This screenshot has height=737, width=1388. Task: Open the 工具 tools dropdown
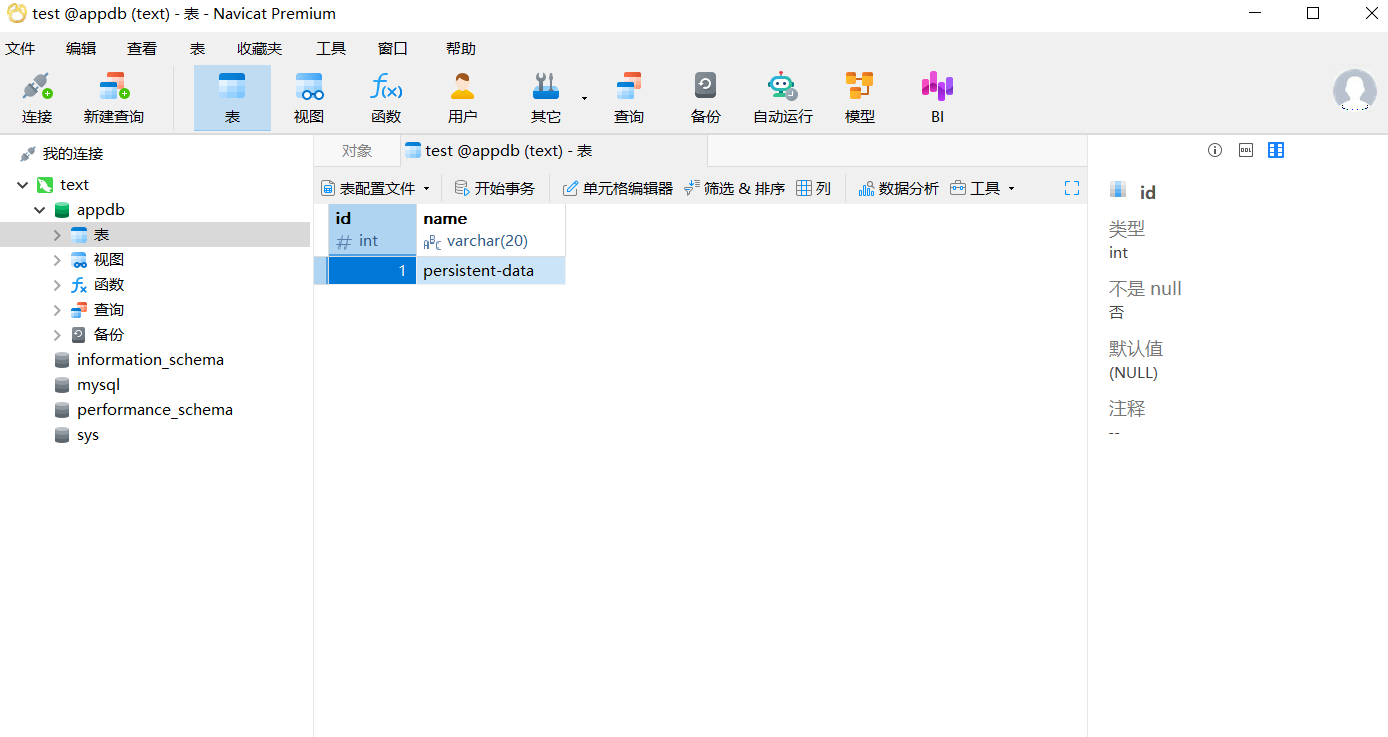982,188
